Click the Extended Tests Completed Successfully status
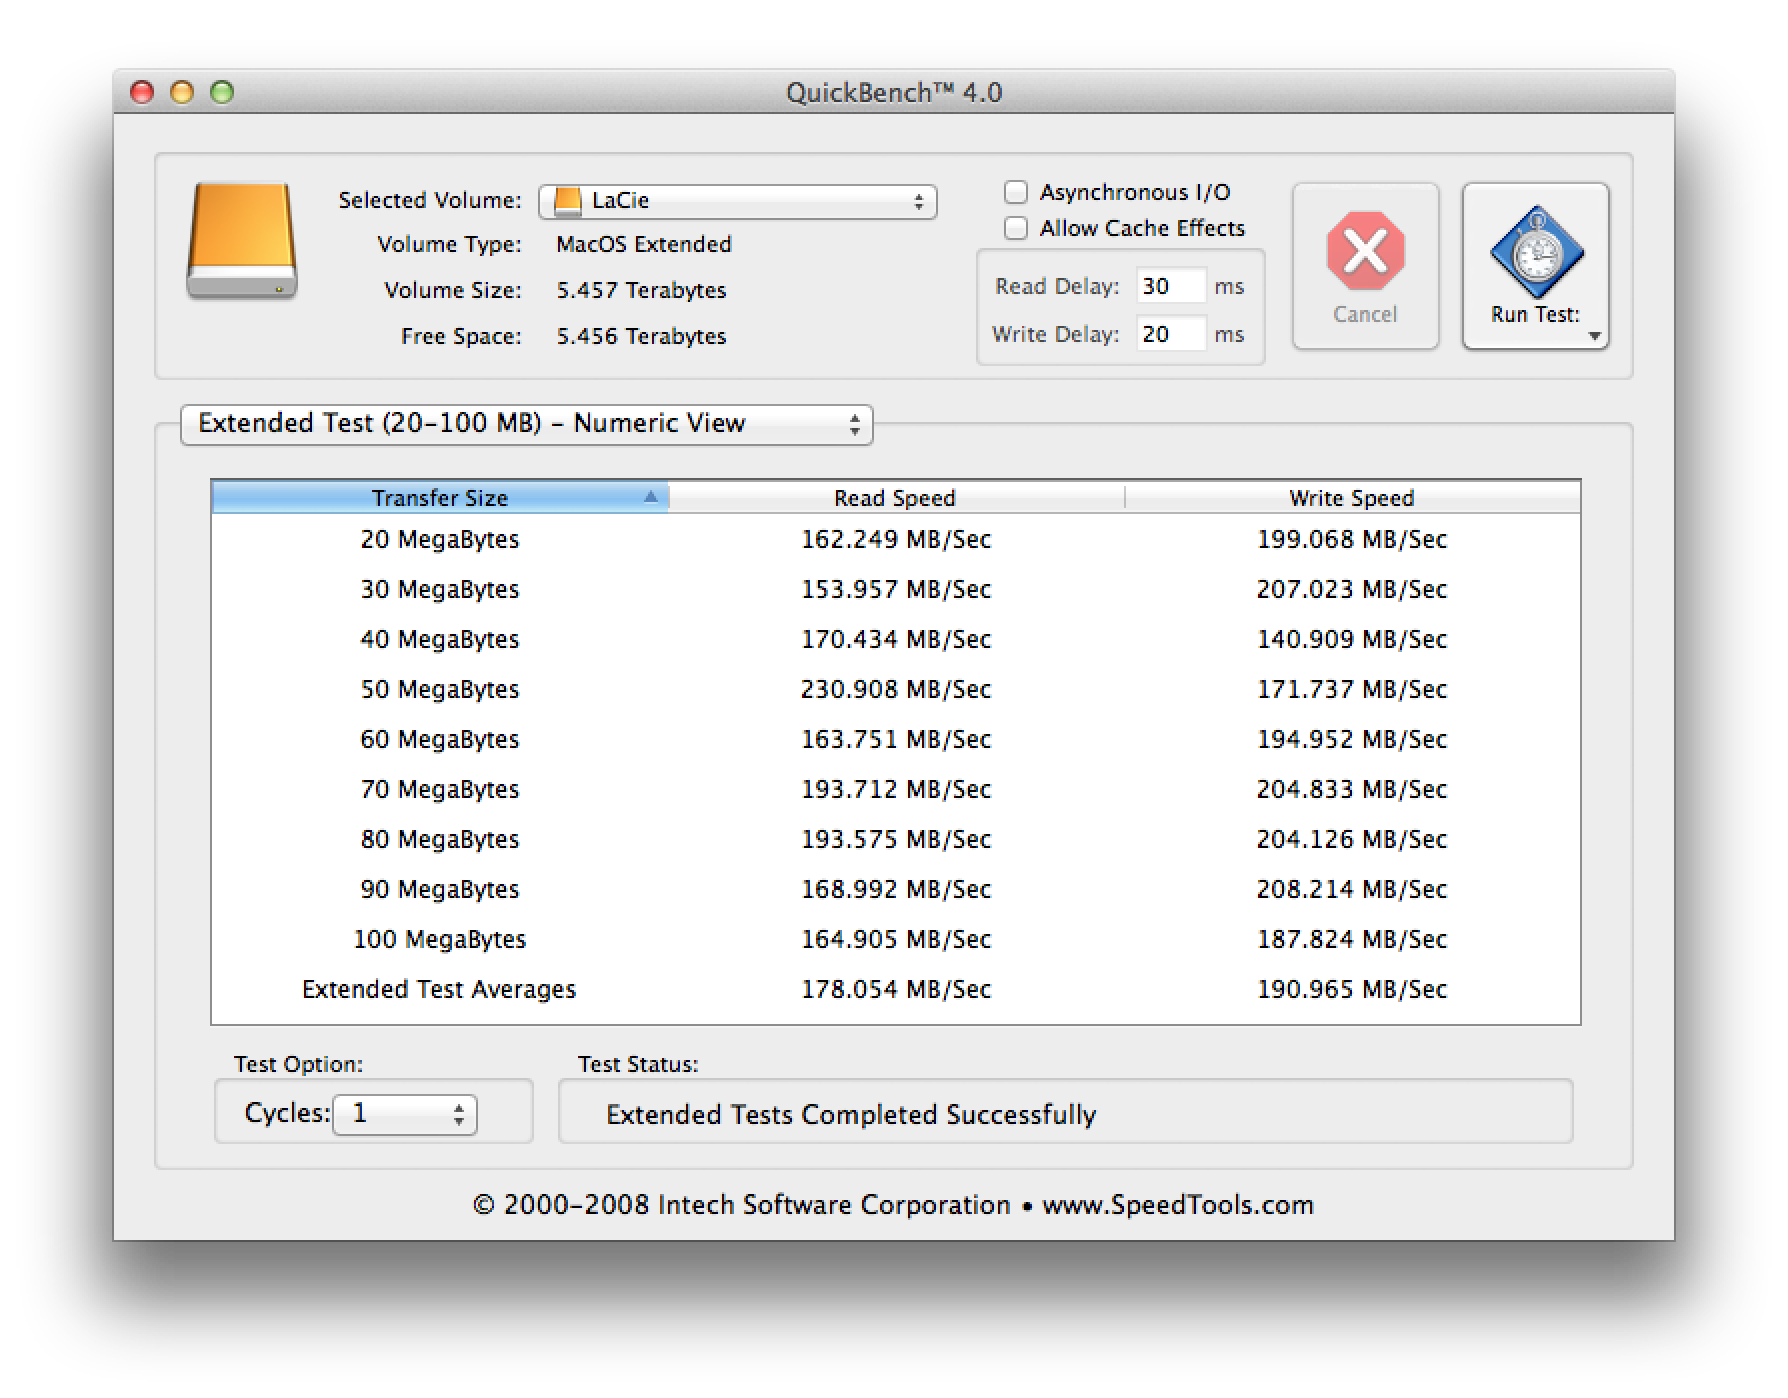This screenshot has height=1398, width=1788. pyautogui.click(x=851, y=1114)
